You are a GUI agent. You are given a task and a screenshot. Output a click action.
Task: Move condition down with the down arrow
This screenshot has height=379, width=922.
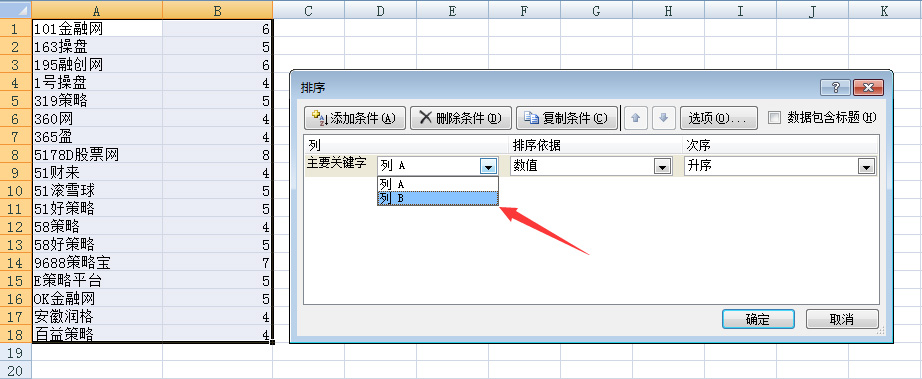click(663, 118)
